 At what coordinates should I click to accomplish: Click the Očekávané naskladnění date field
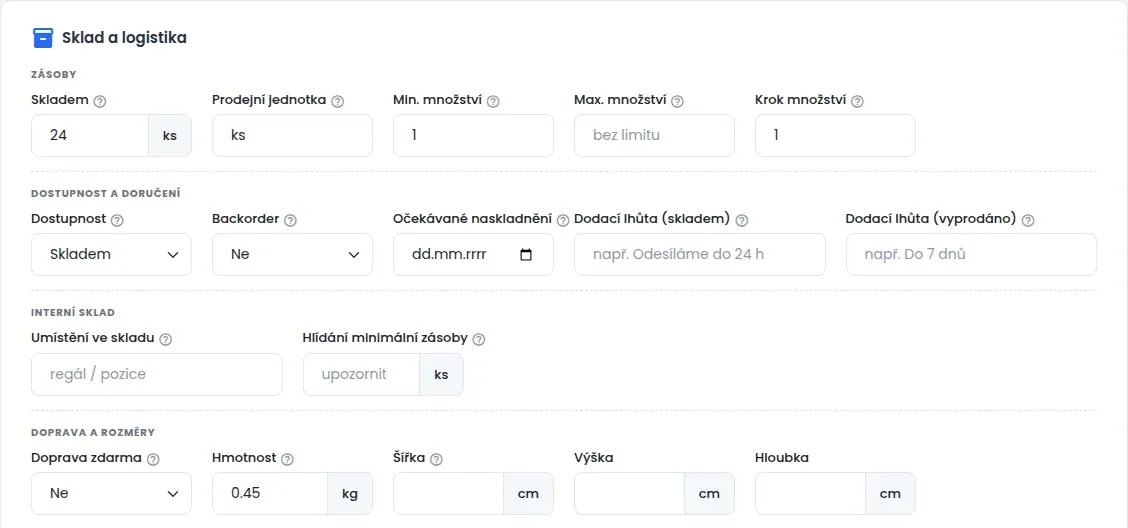point(473,255)
